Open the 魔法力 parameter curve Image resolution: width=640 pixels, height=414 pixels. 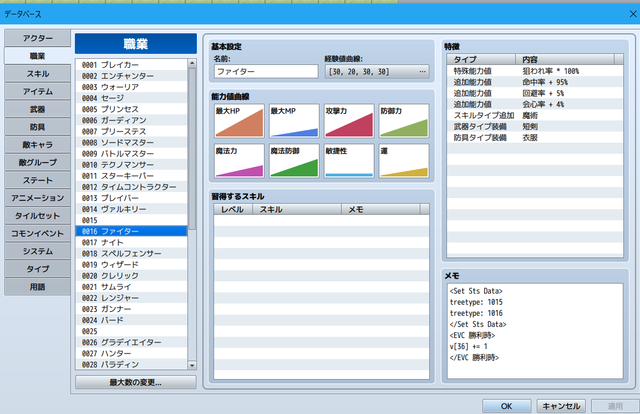click(x=239, y=161)
